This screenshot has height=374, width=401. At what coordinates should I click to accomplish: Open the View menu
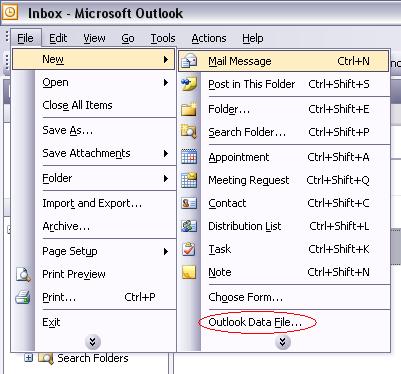click(x=94, y=38)
